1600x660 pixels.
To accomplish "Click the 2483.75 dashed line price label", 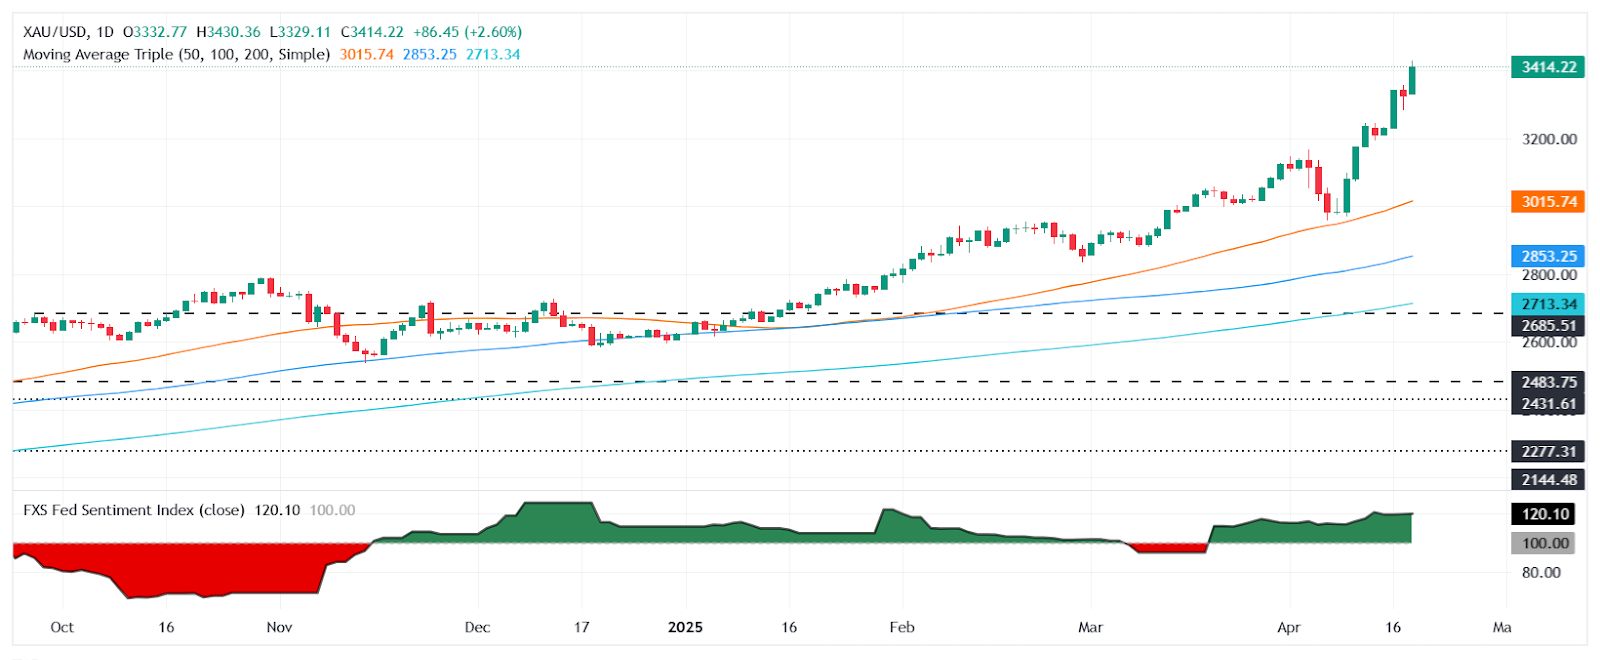I will pyautogui.click(x=1548, y=382).
